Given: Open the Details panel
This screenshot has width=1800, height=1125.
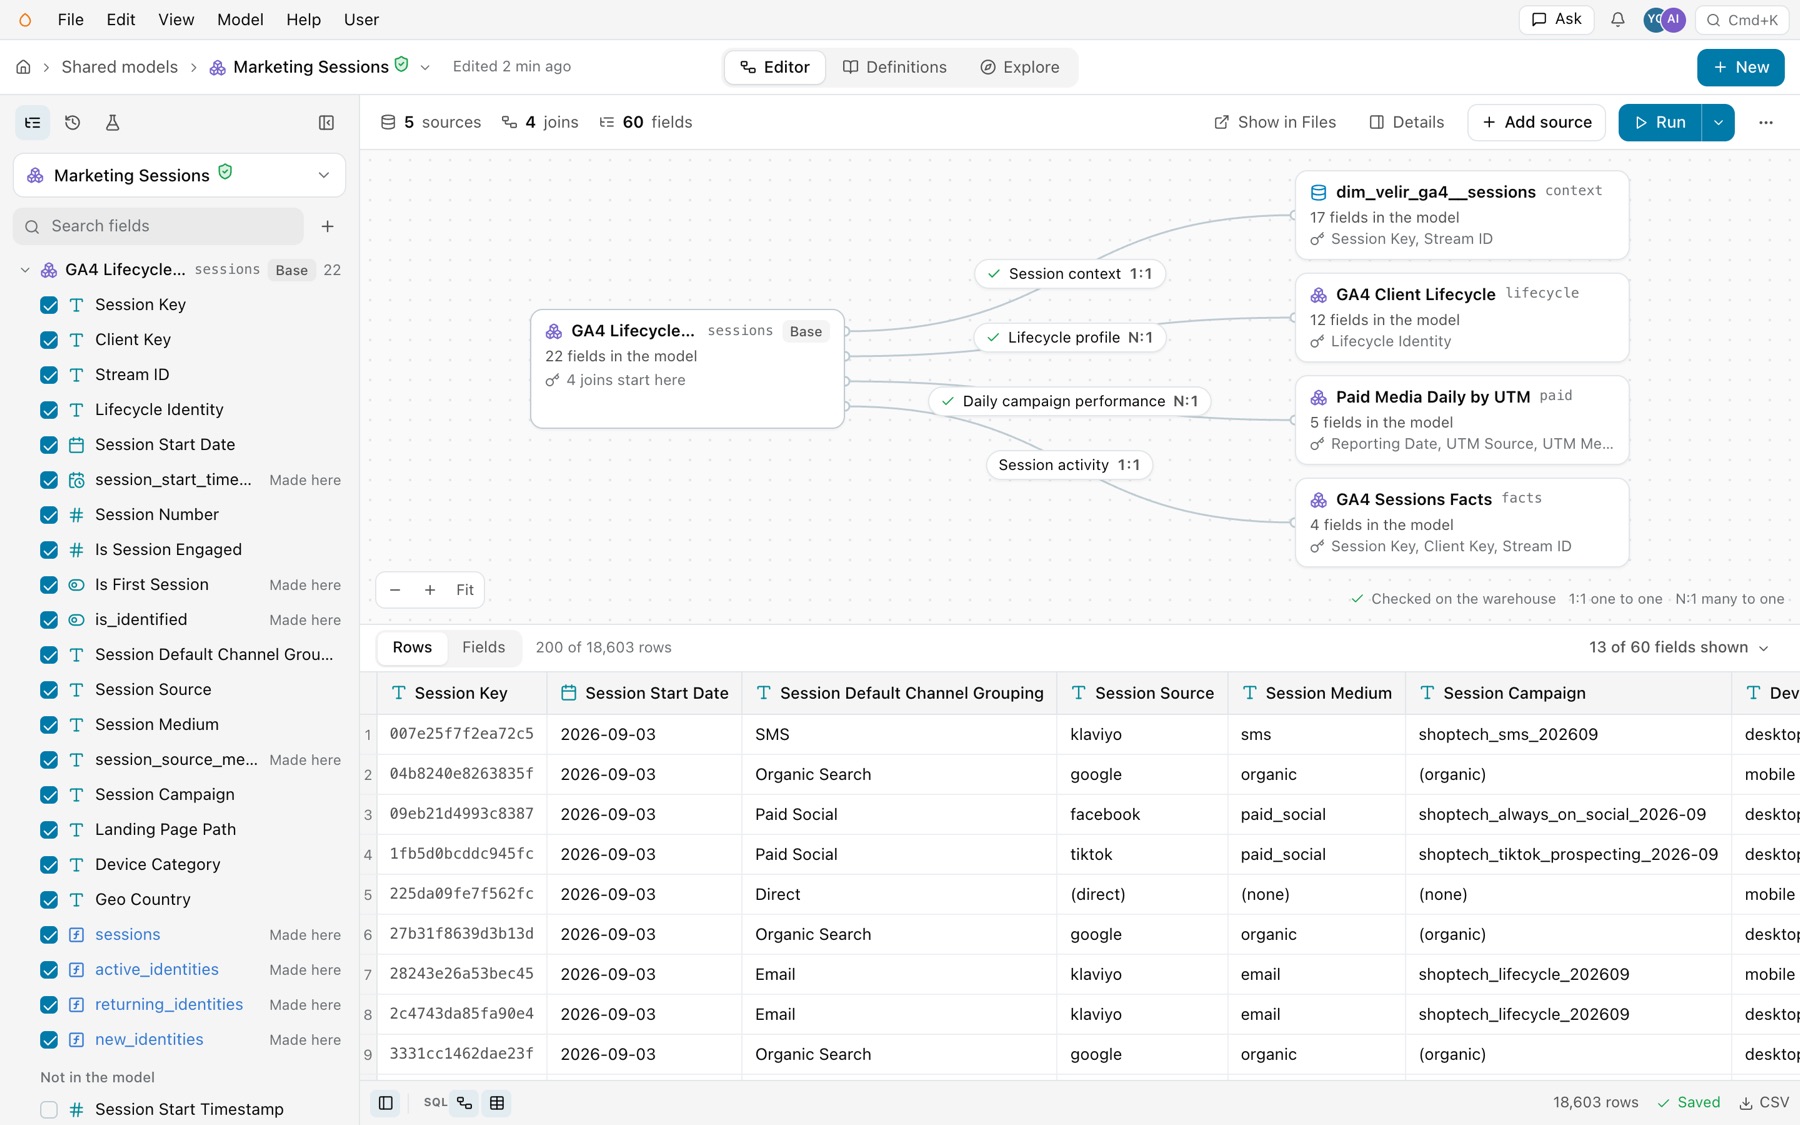Looking at the screenshot, I should pos(1407,122).
